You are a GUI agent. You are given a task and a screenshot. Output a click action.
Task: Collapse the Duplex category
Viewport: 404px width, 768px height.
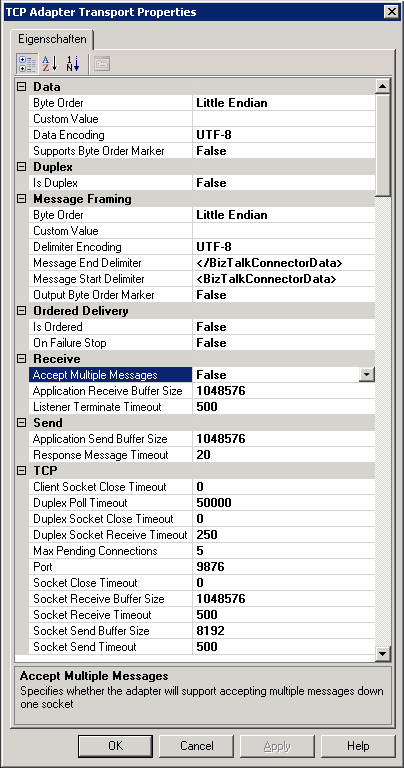(x=22, y=167)
